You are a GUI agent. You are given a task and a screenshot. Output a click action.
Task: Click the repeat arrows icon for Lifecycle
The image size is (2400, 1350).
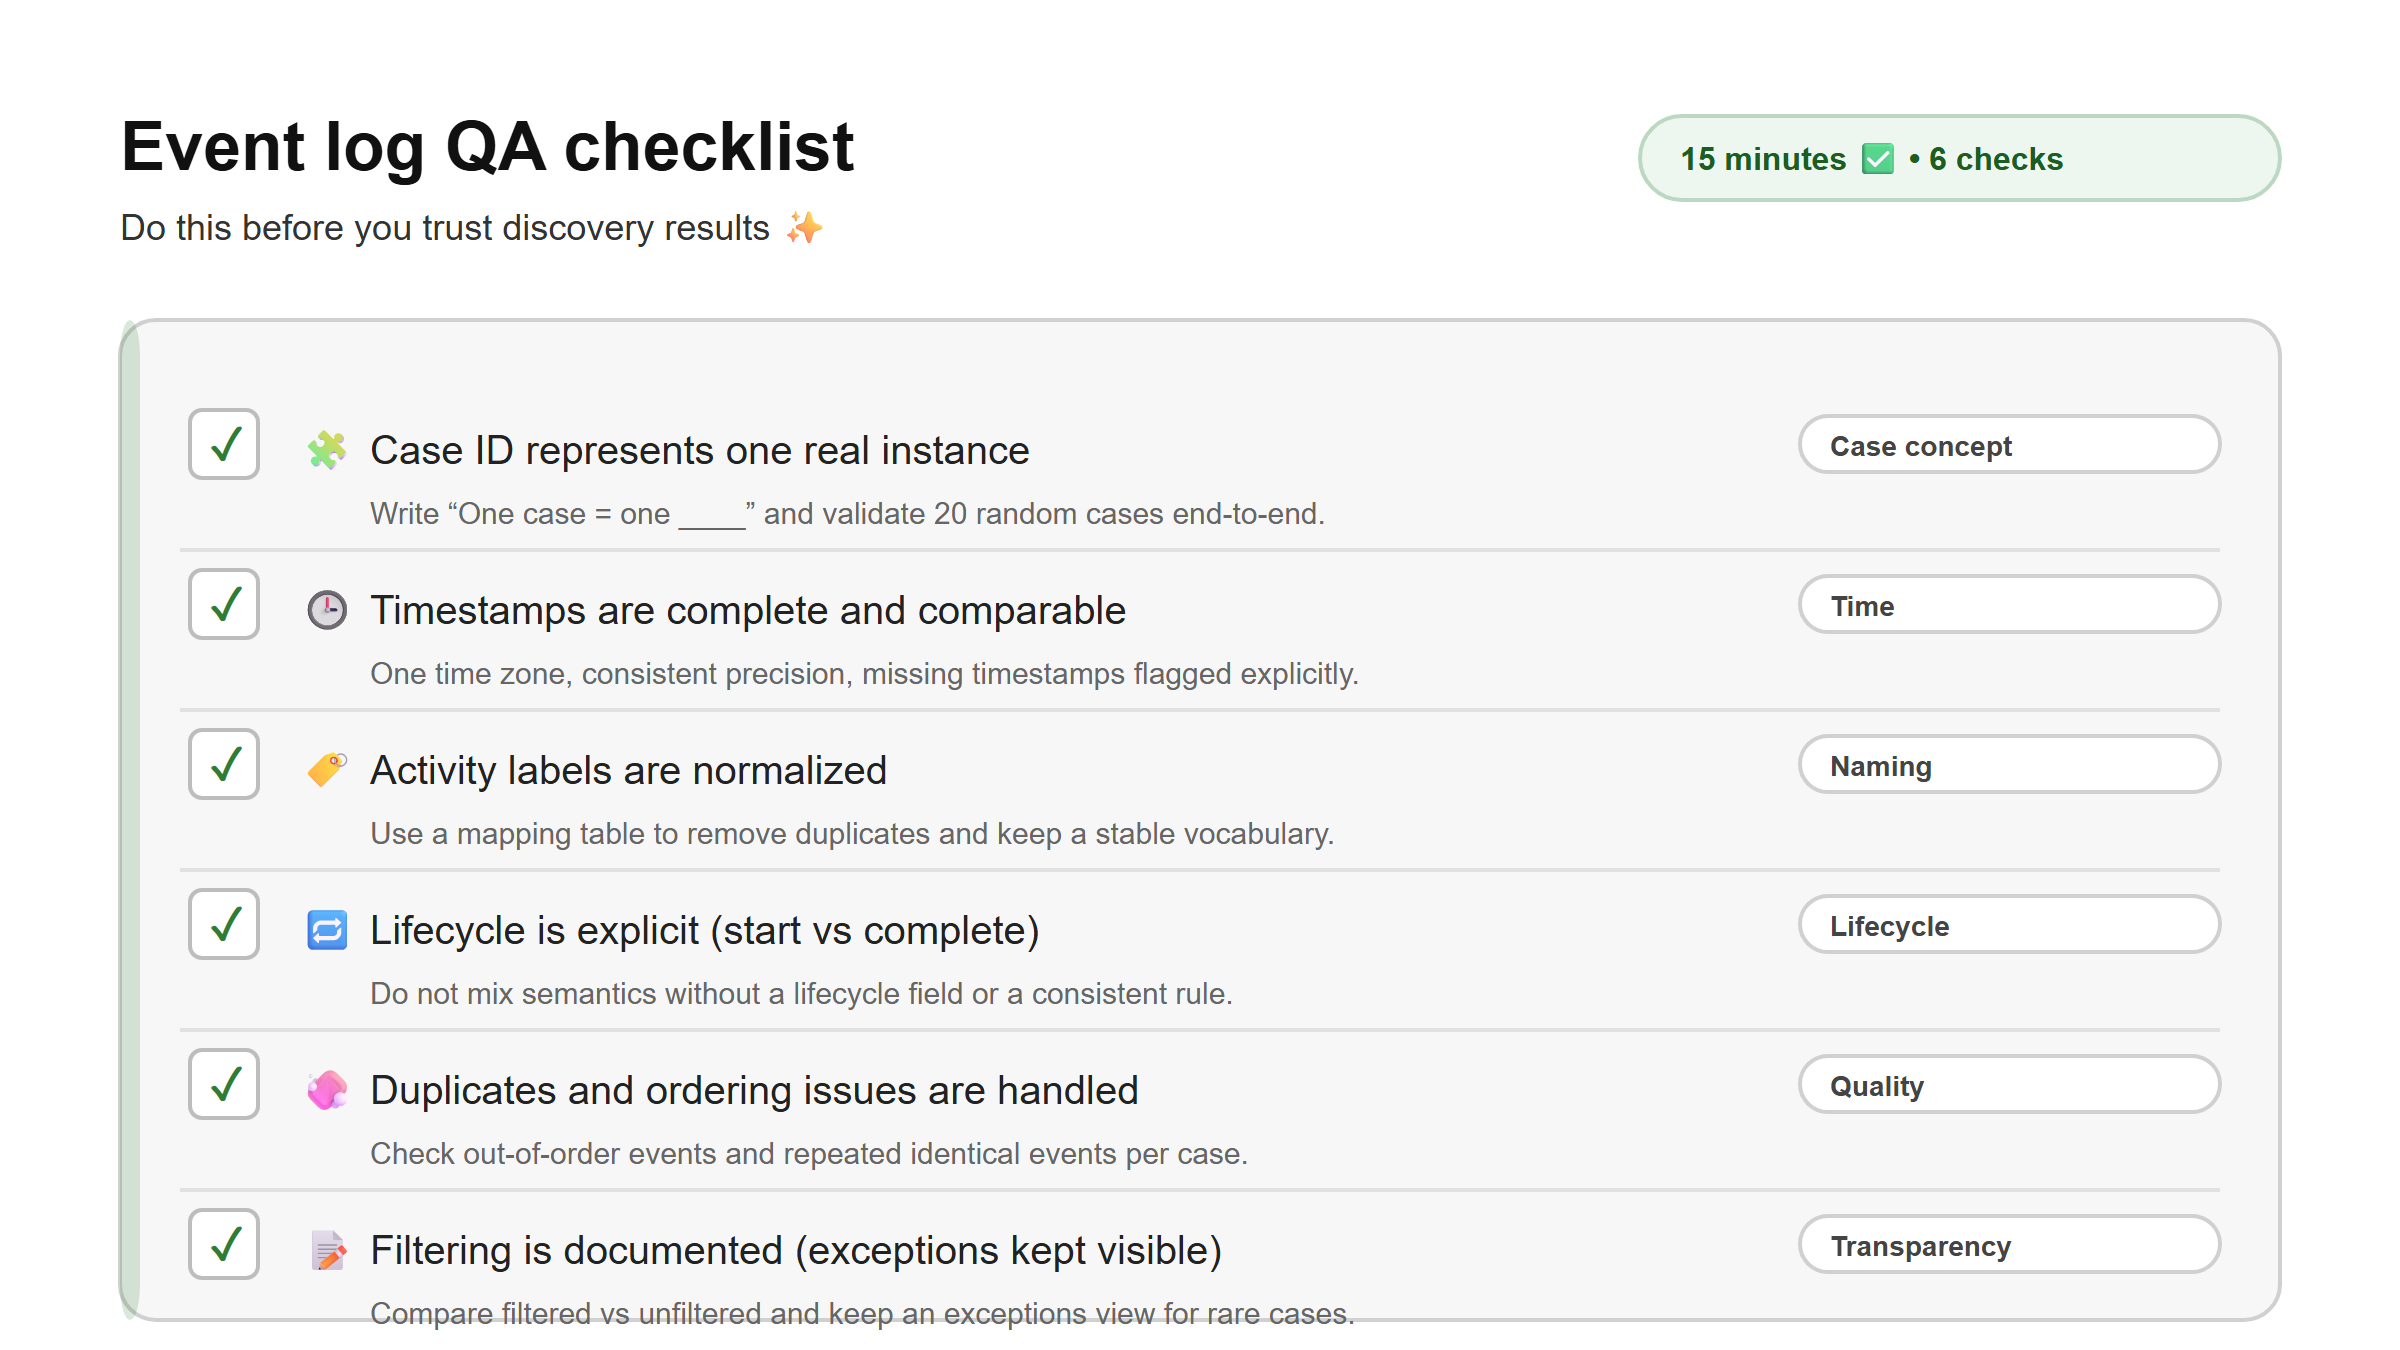point(326,930)
